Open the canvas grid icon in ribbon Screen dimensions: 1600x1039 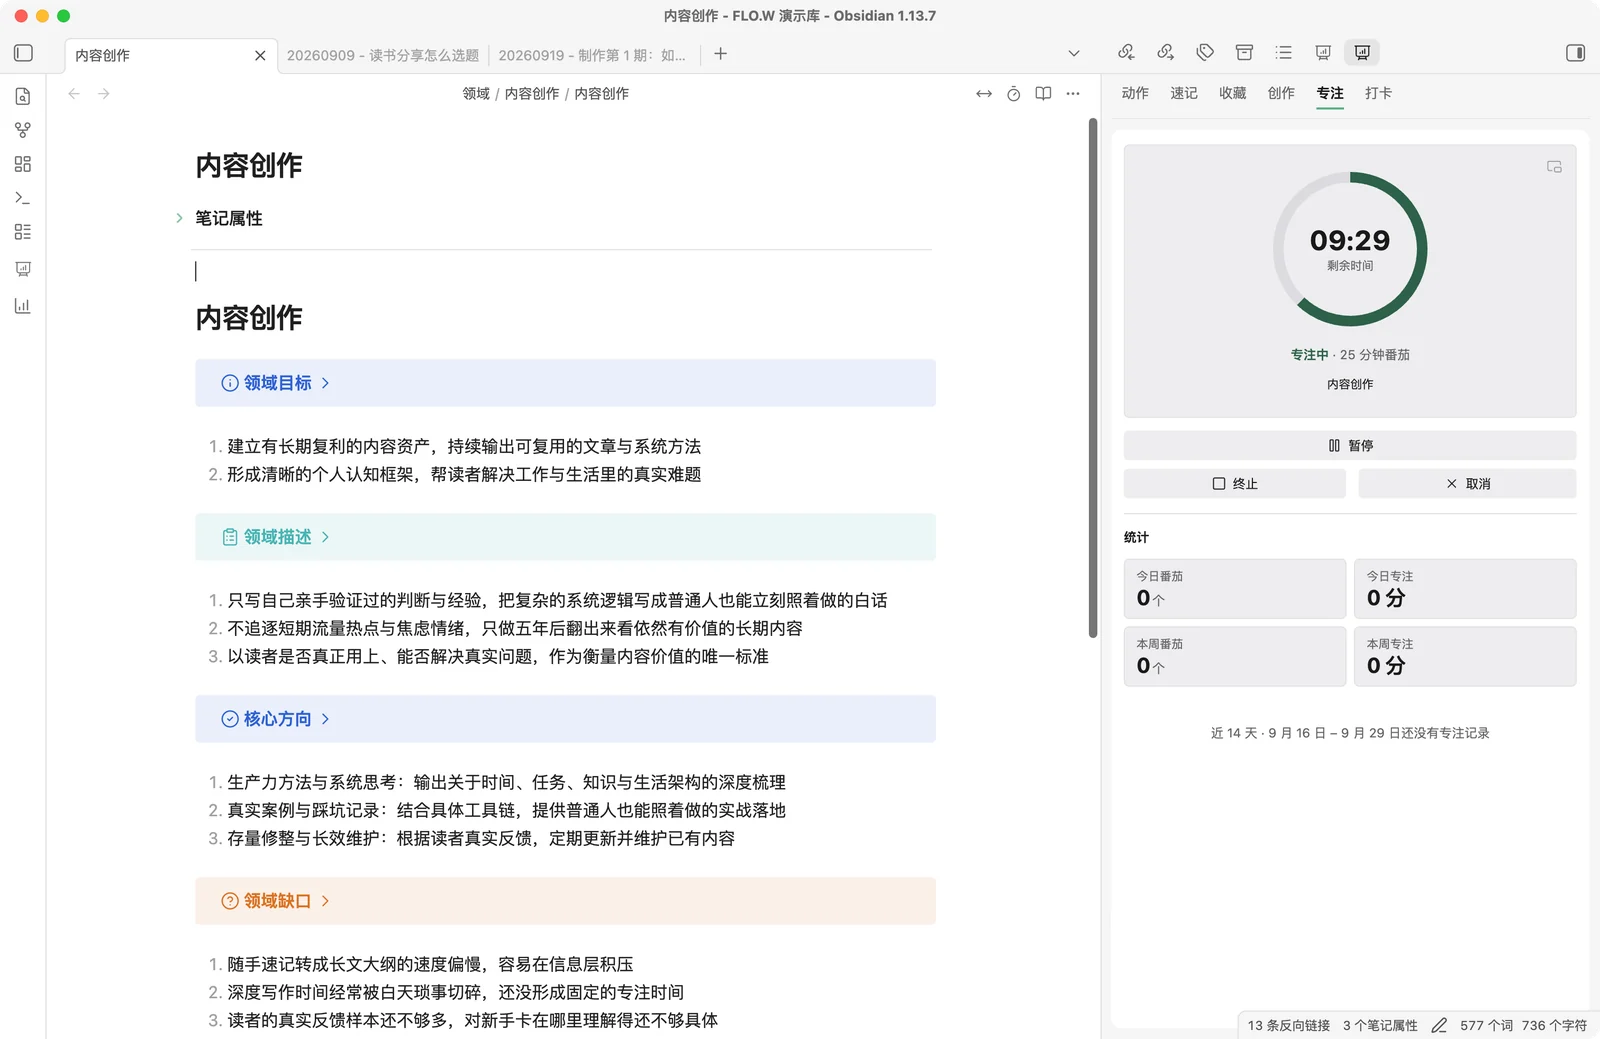[23, 164]
